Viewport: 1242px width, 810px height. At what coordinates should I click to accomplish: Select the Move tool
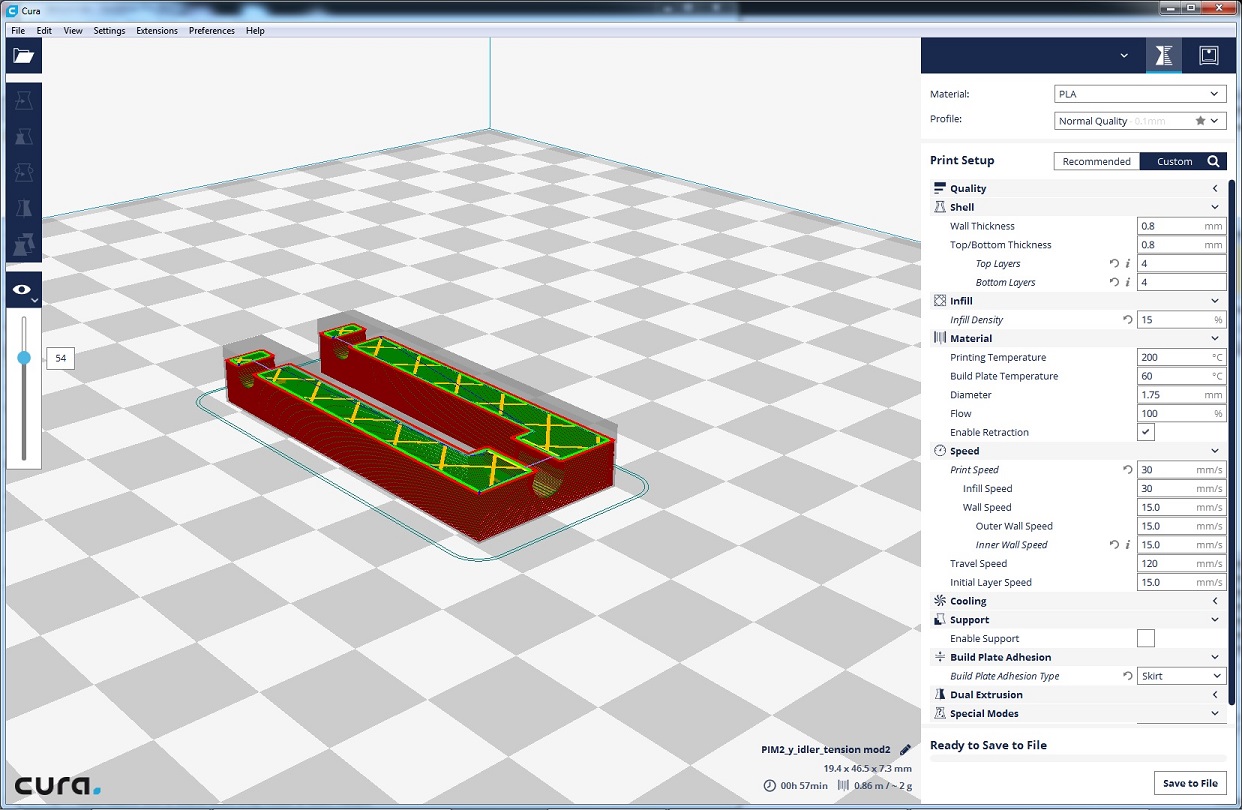24,101
